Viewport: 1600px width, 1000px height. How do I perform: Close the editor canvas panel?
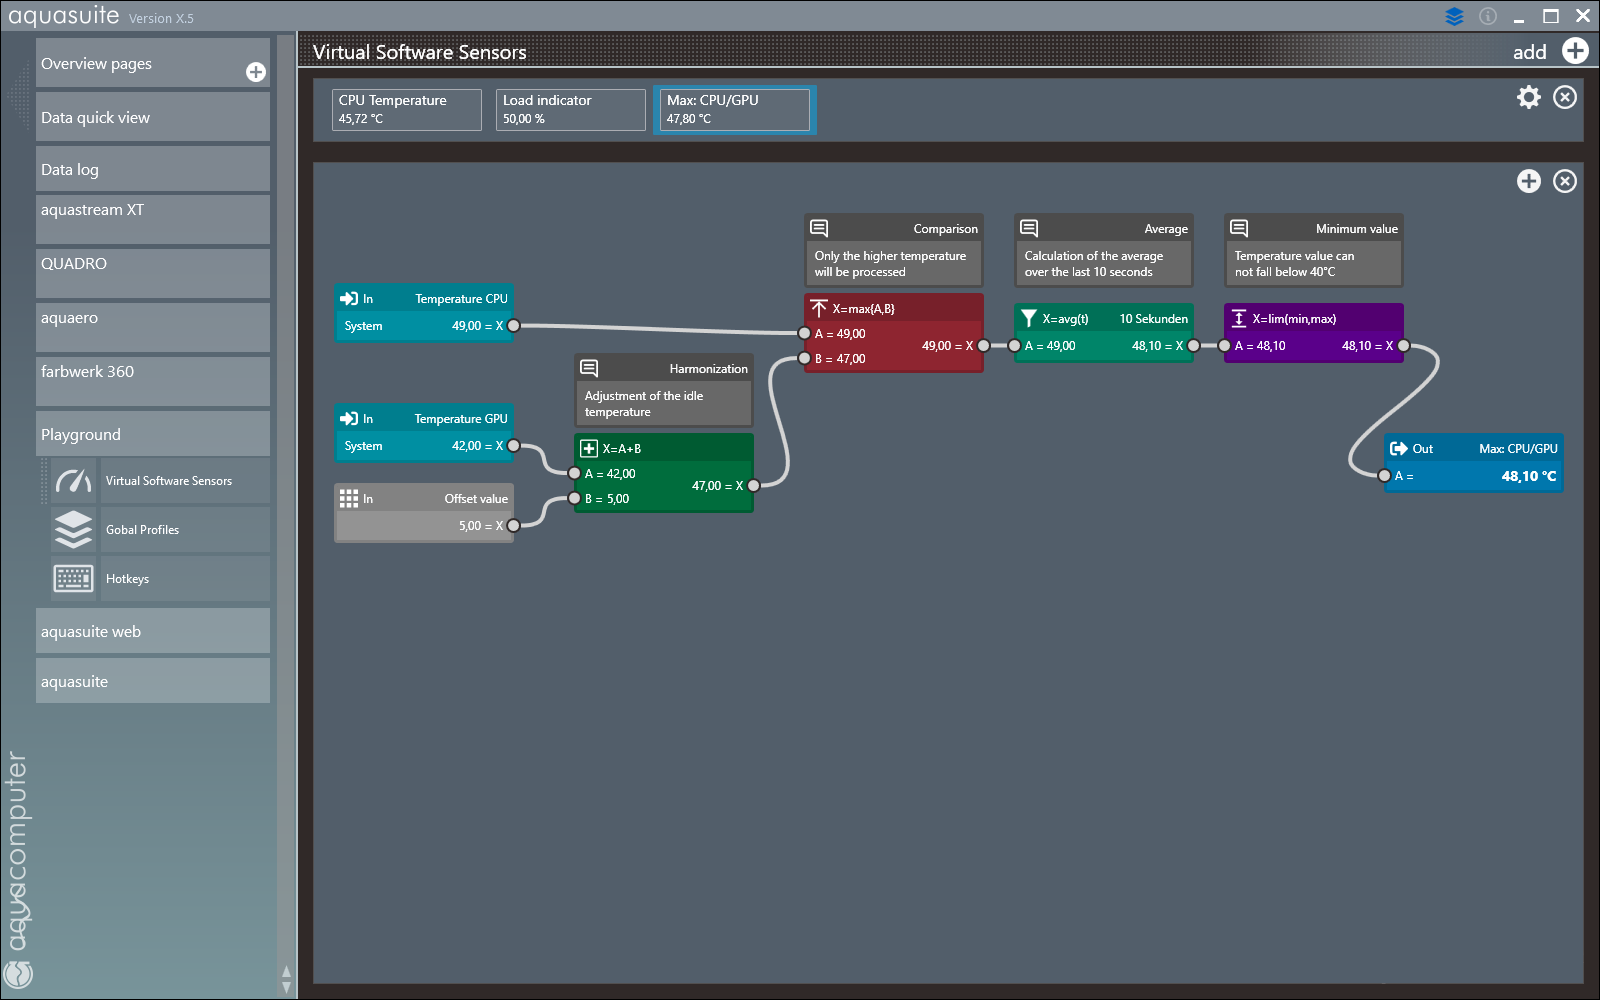coord(1565,181)
